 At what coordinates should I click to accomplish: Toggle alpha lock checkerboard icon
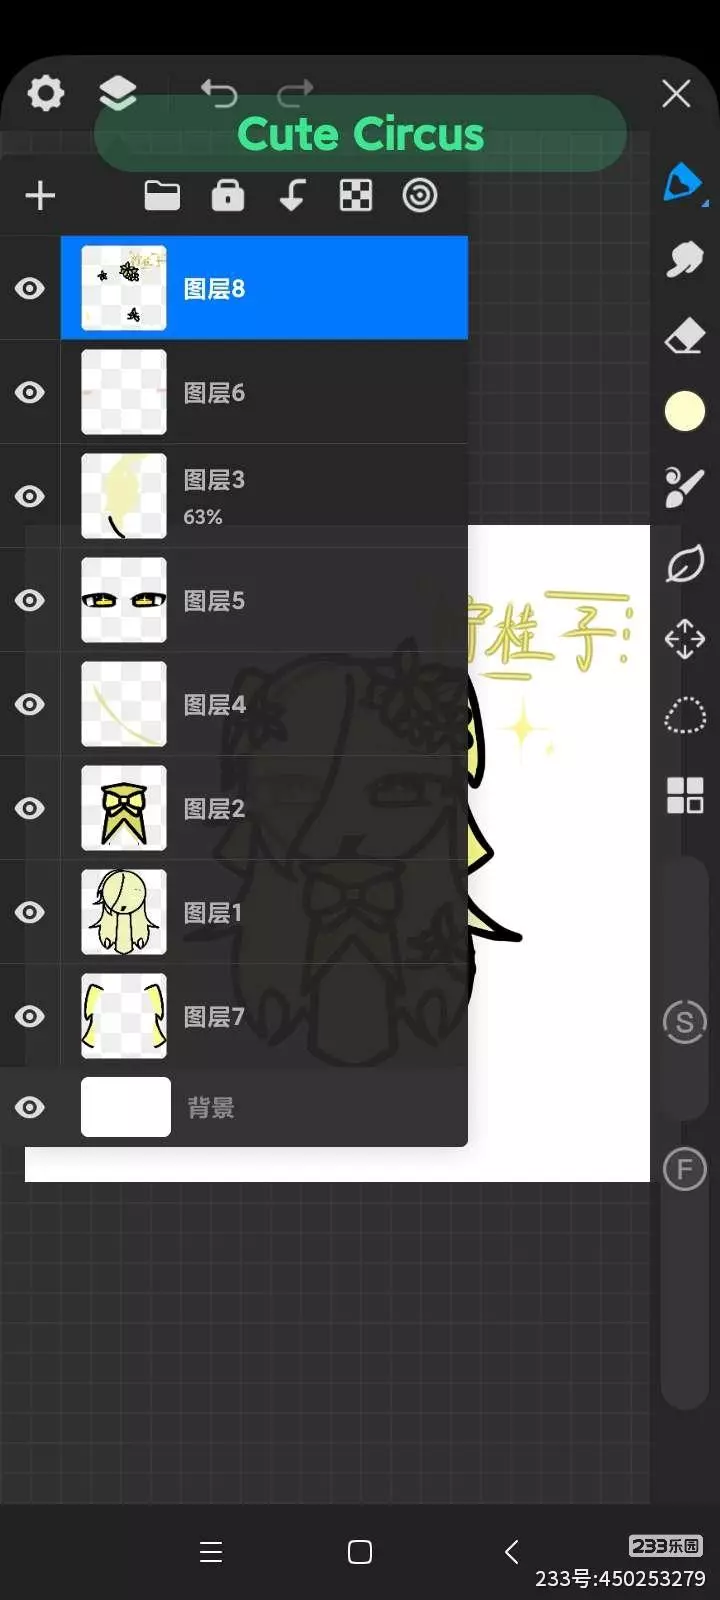point(356,195)
